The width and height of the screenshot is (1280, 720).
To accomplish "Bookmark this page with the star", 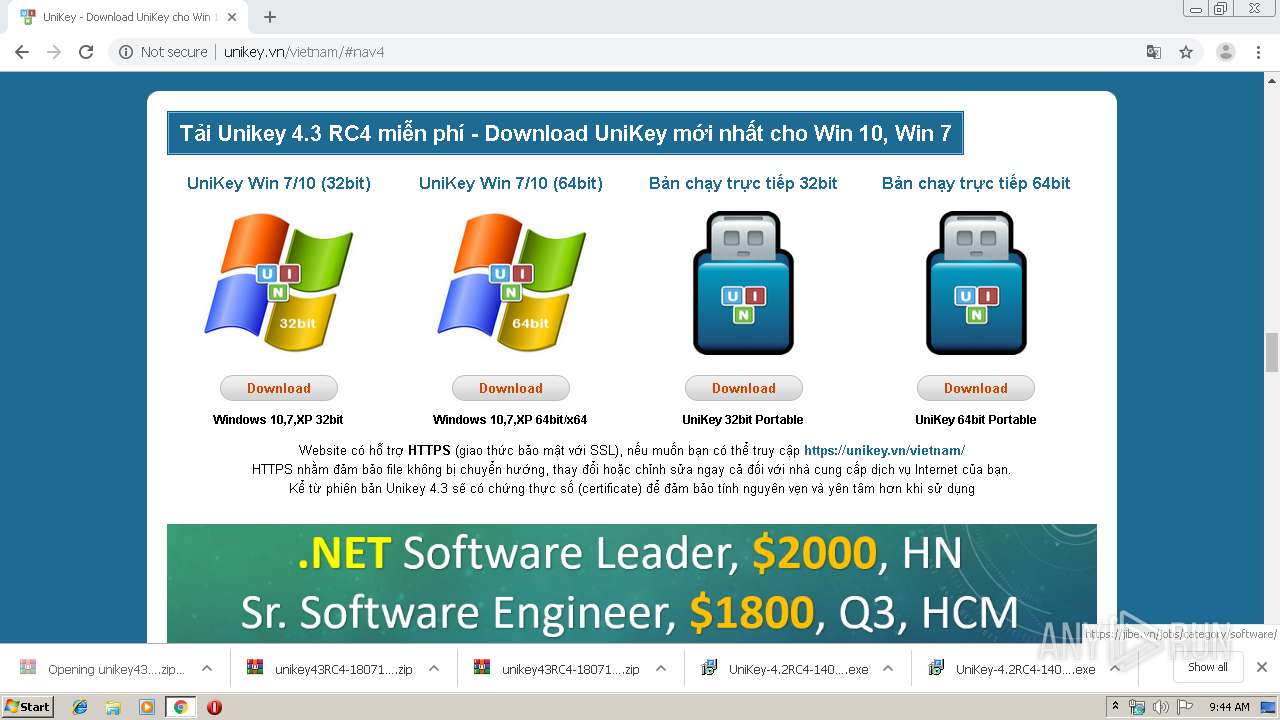I will pos(1186,52).
